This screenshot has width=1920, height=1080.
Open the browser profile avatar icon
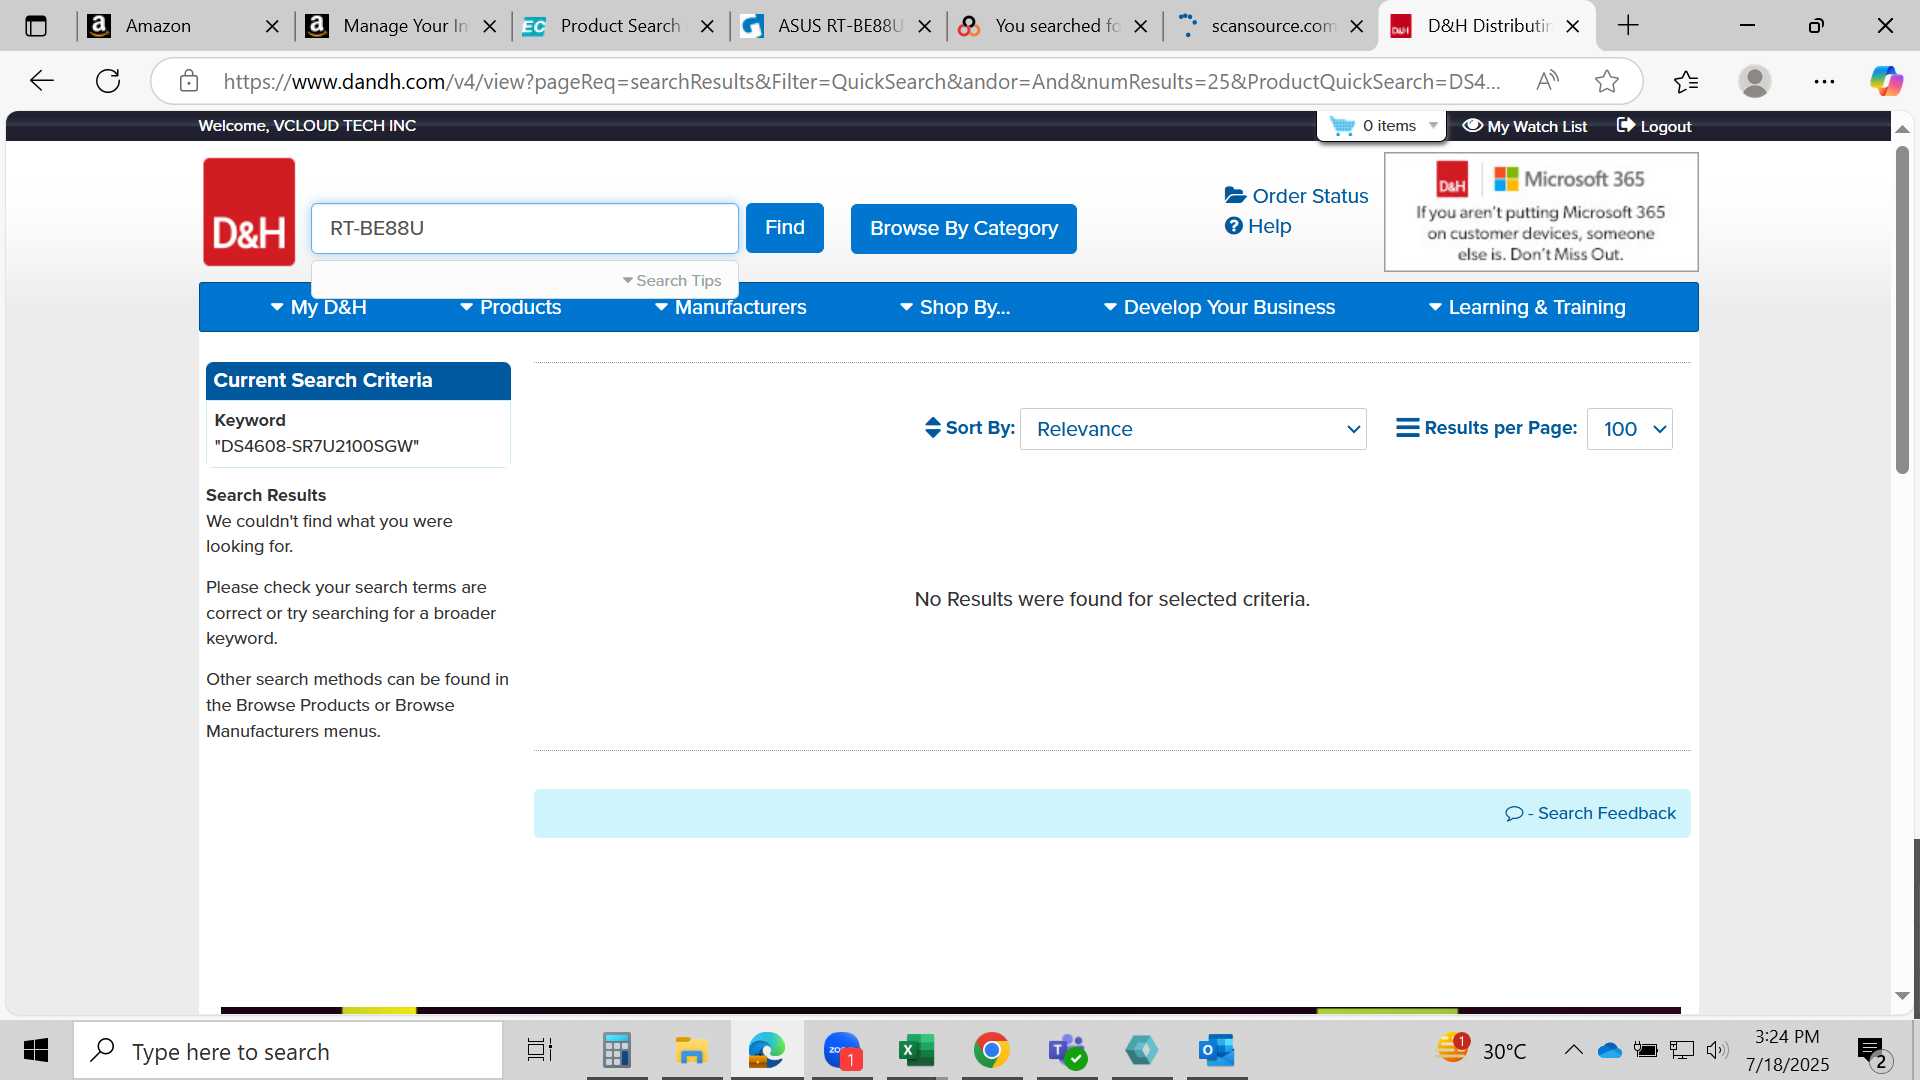1754,81
